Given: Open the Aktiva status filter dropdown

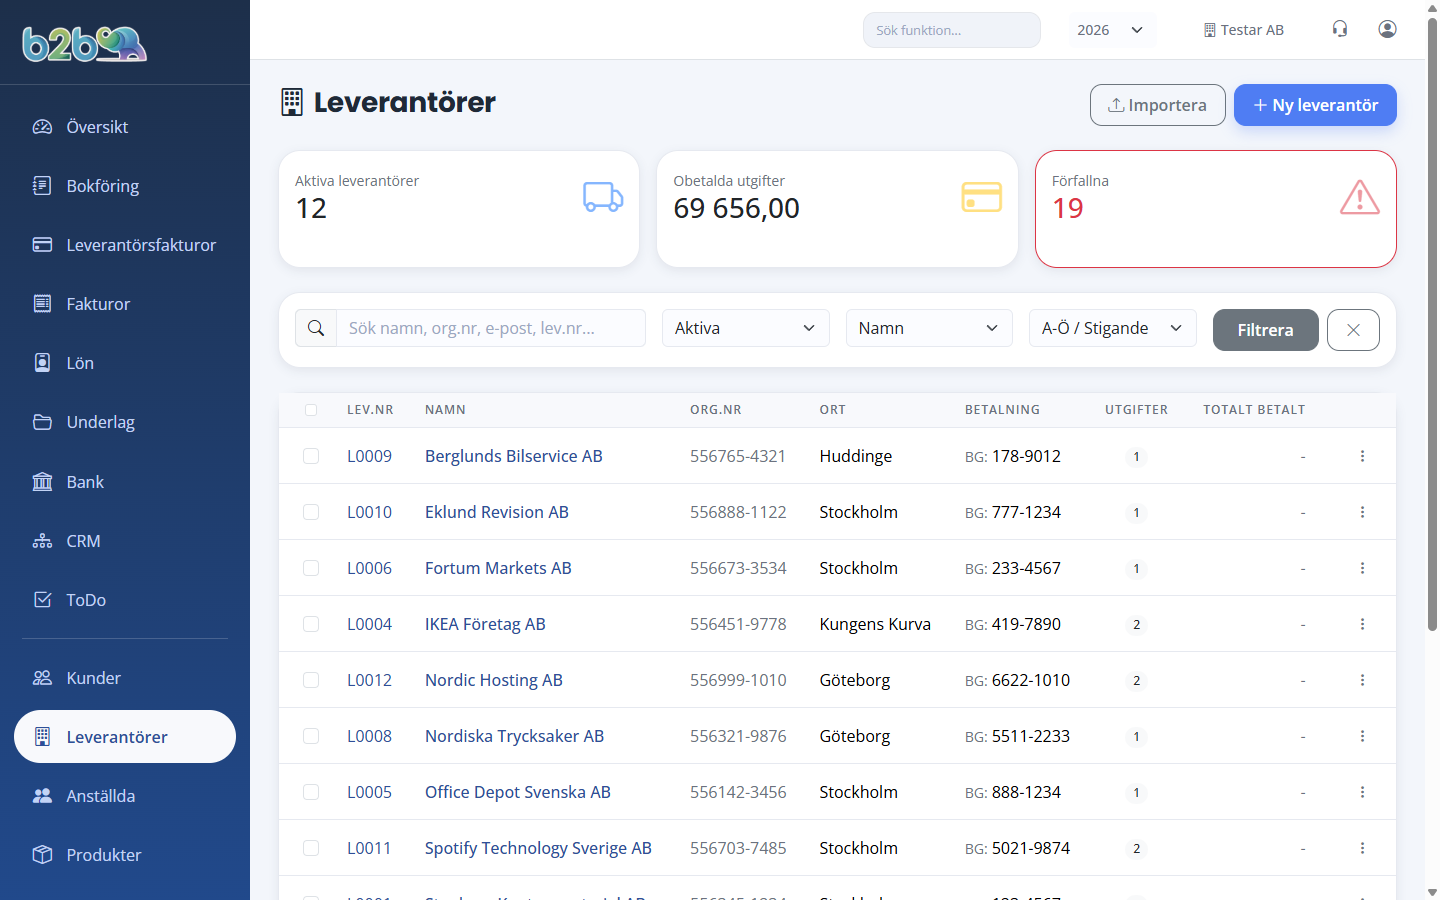Looking at the screenshot, I should [746, 328].
